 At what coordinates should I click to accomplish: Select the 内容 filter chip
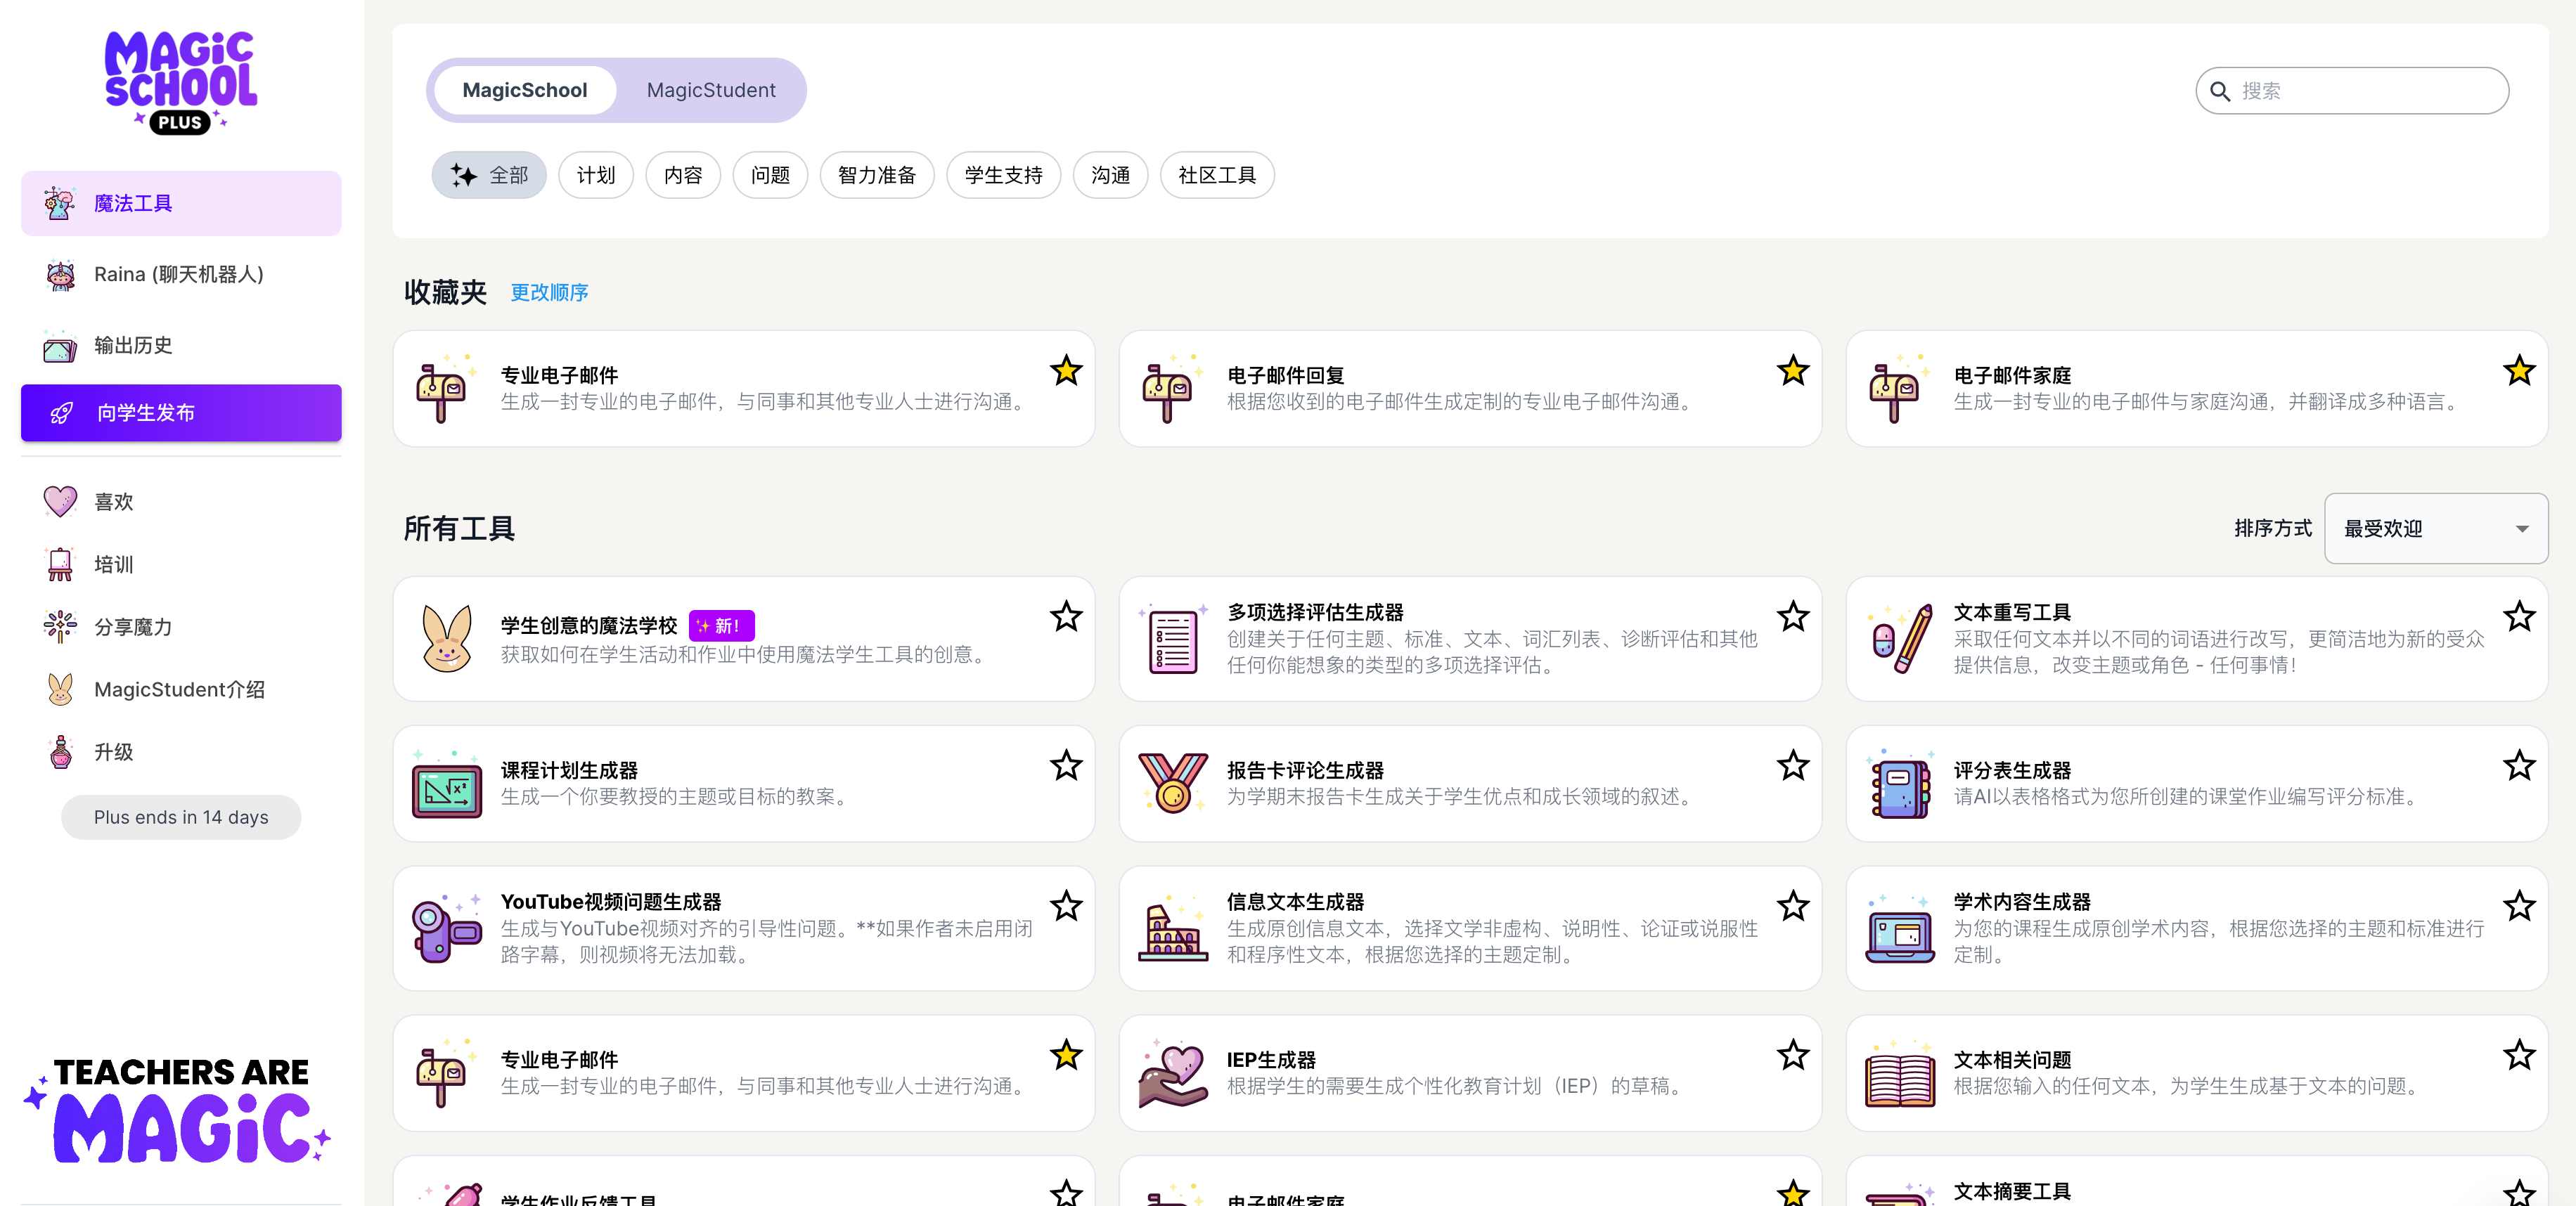[x=683, y=175]
